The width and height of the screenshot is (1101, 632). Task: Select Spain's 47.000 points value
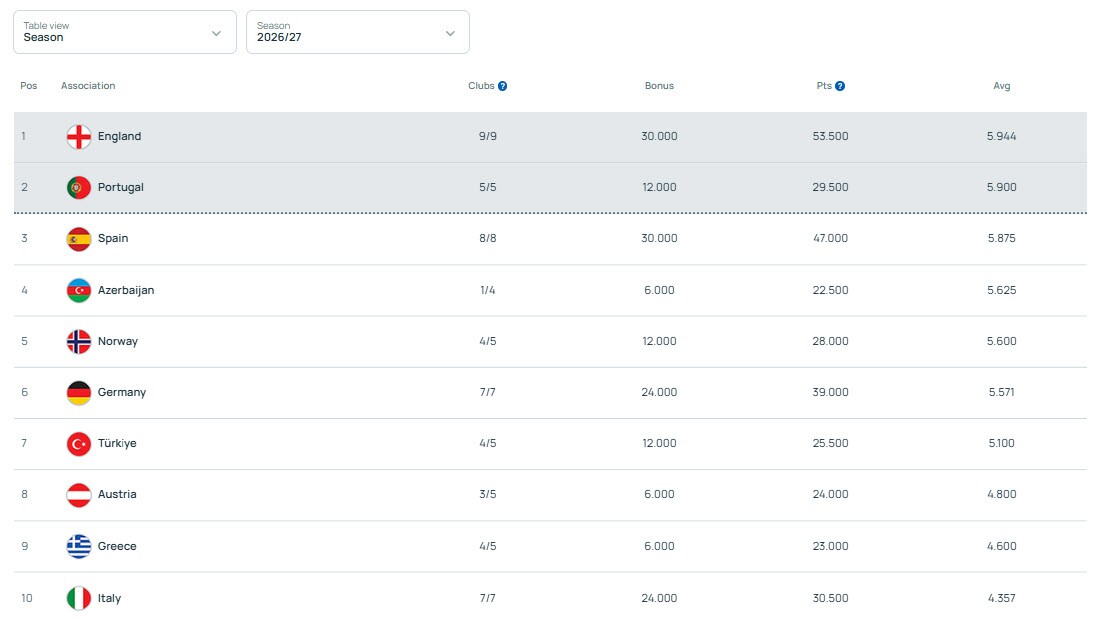[x=831, y=238]
